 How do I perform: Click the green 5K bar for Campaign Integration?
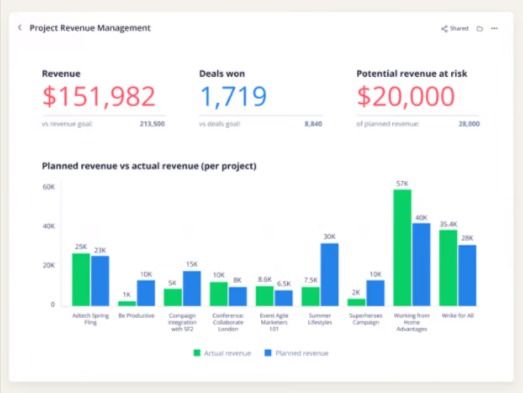(173, 297)
